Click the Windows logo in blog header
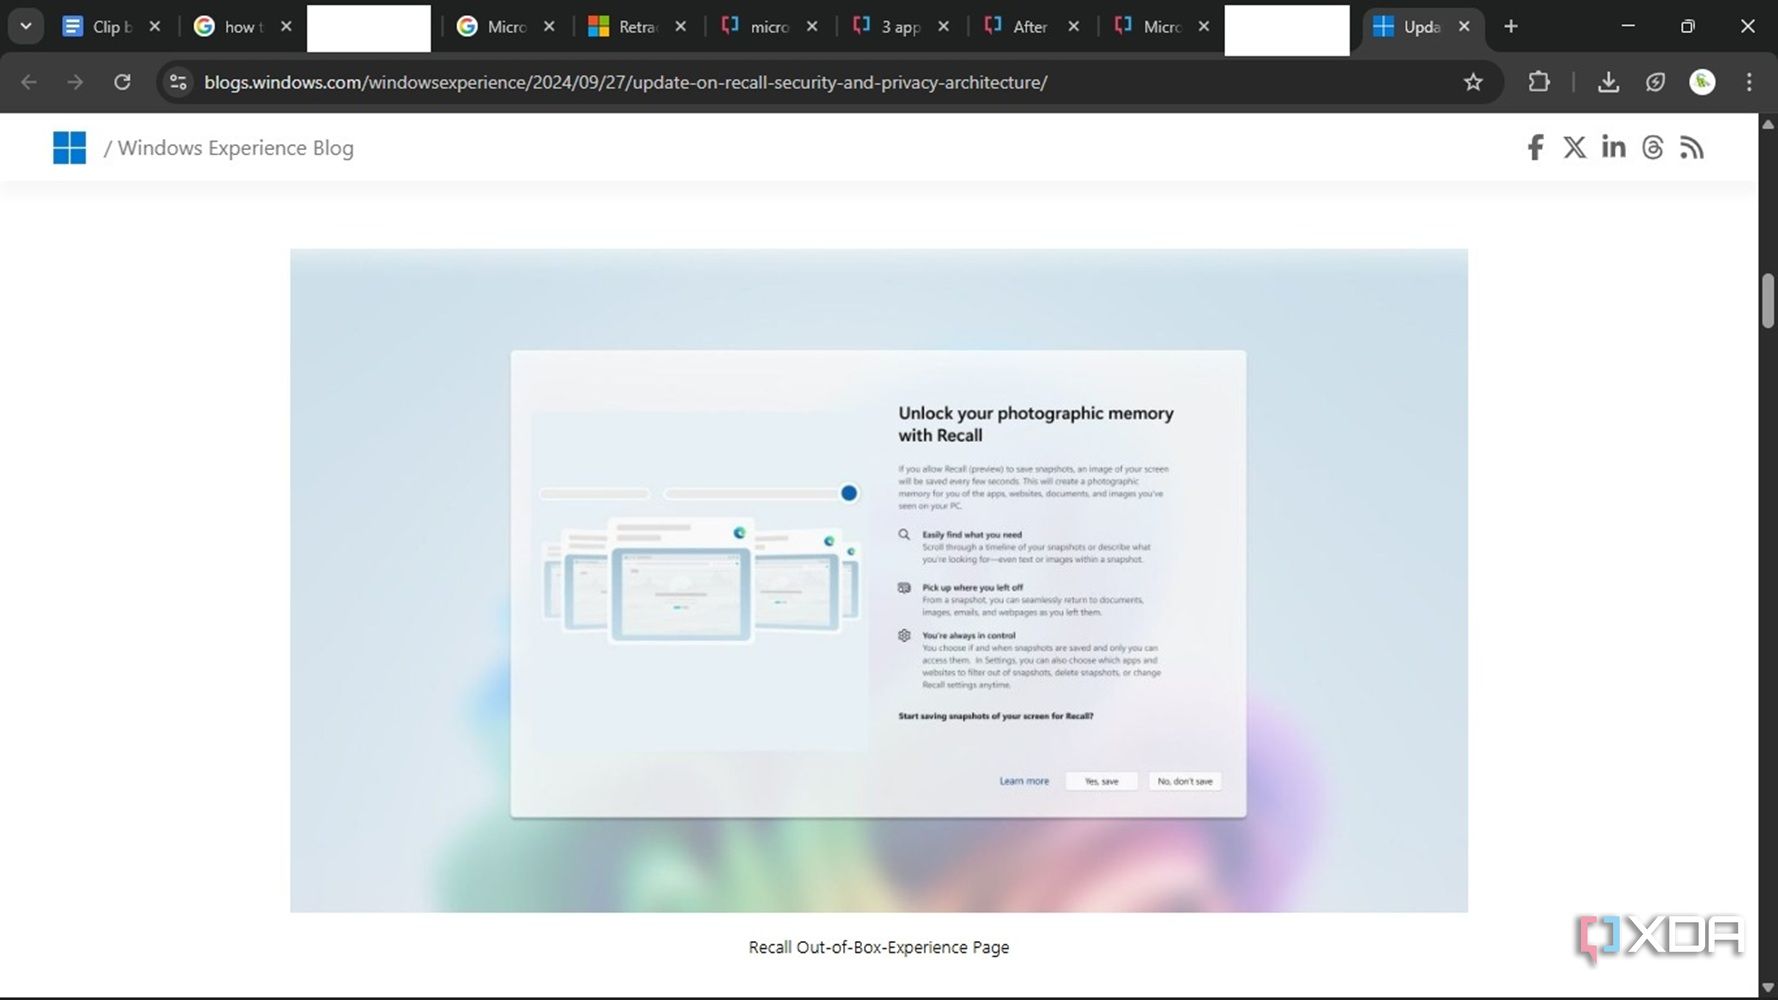 [69, 148]
